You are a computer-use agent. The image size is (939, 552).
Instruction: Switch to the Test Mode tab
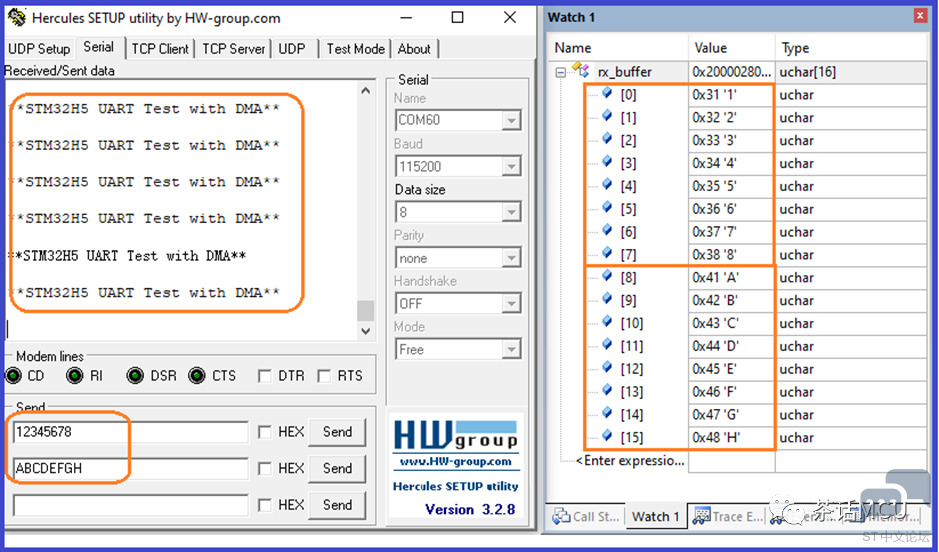tap(356, 49)
